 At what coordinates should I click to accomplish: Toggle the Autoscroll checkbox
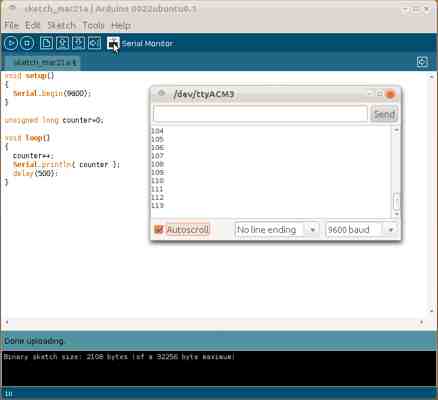tap(158, 229)
